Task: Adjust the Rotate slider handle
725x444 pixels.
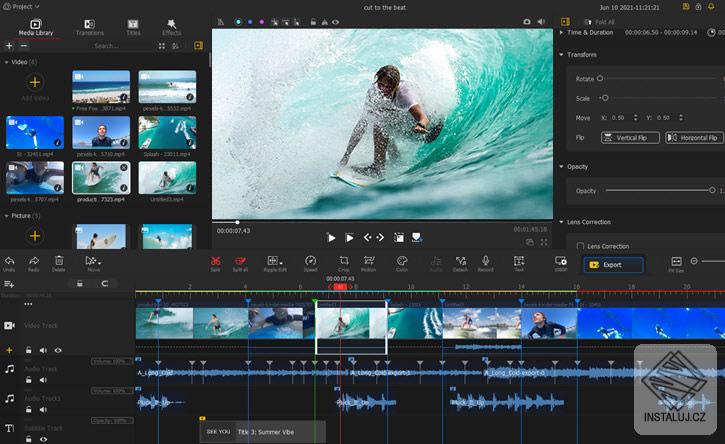Action: pos(600,79)
